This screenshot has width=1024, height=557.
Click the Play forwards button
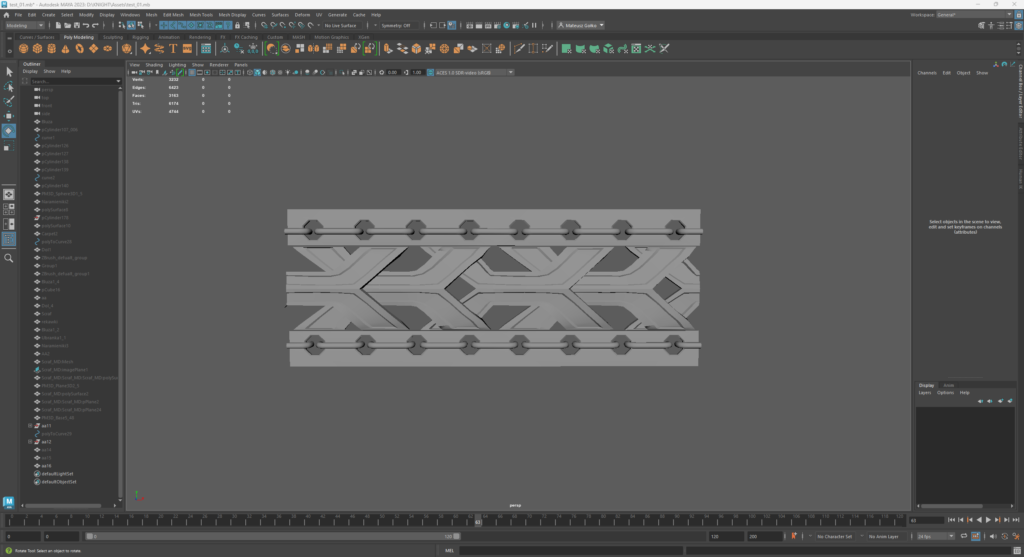(x=988, y=520)
